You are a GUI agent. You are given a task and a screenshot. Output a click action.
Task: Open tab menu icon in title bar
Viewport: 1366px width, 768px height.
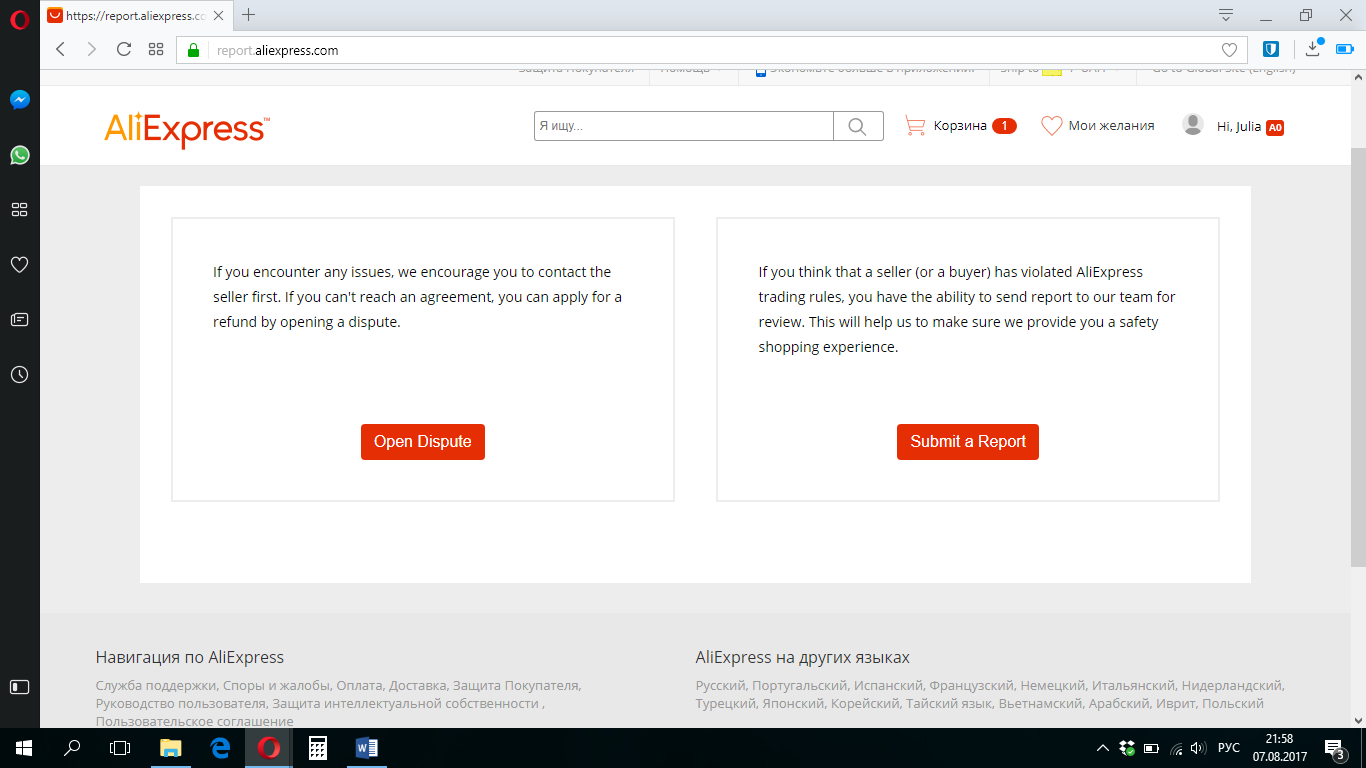(1226, 15)
